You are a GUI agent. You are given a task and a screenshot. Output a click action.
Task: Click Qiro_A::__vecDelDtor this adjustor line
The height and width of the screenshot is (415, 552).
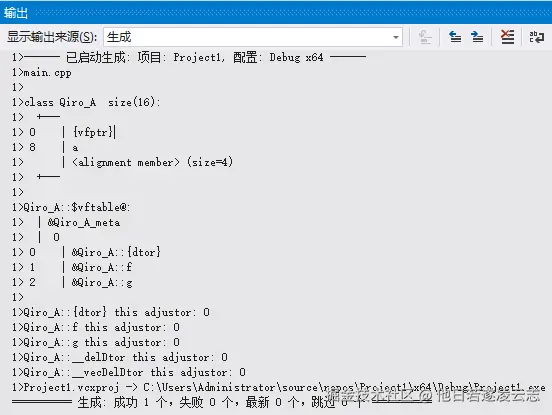tap(129, 372)
